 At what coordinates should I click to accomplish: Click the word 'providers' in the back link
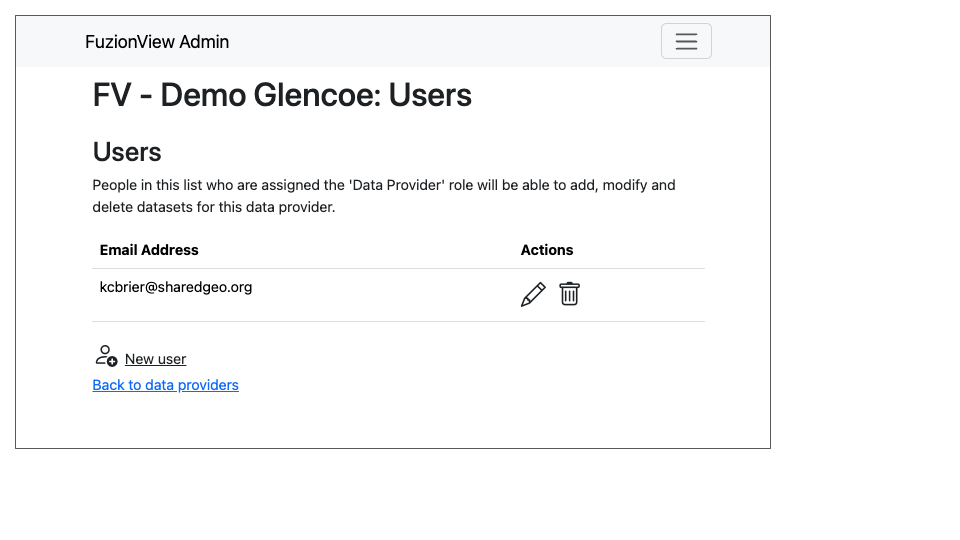208,385
